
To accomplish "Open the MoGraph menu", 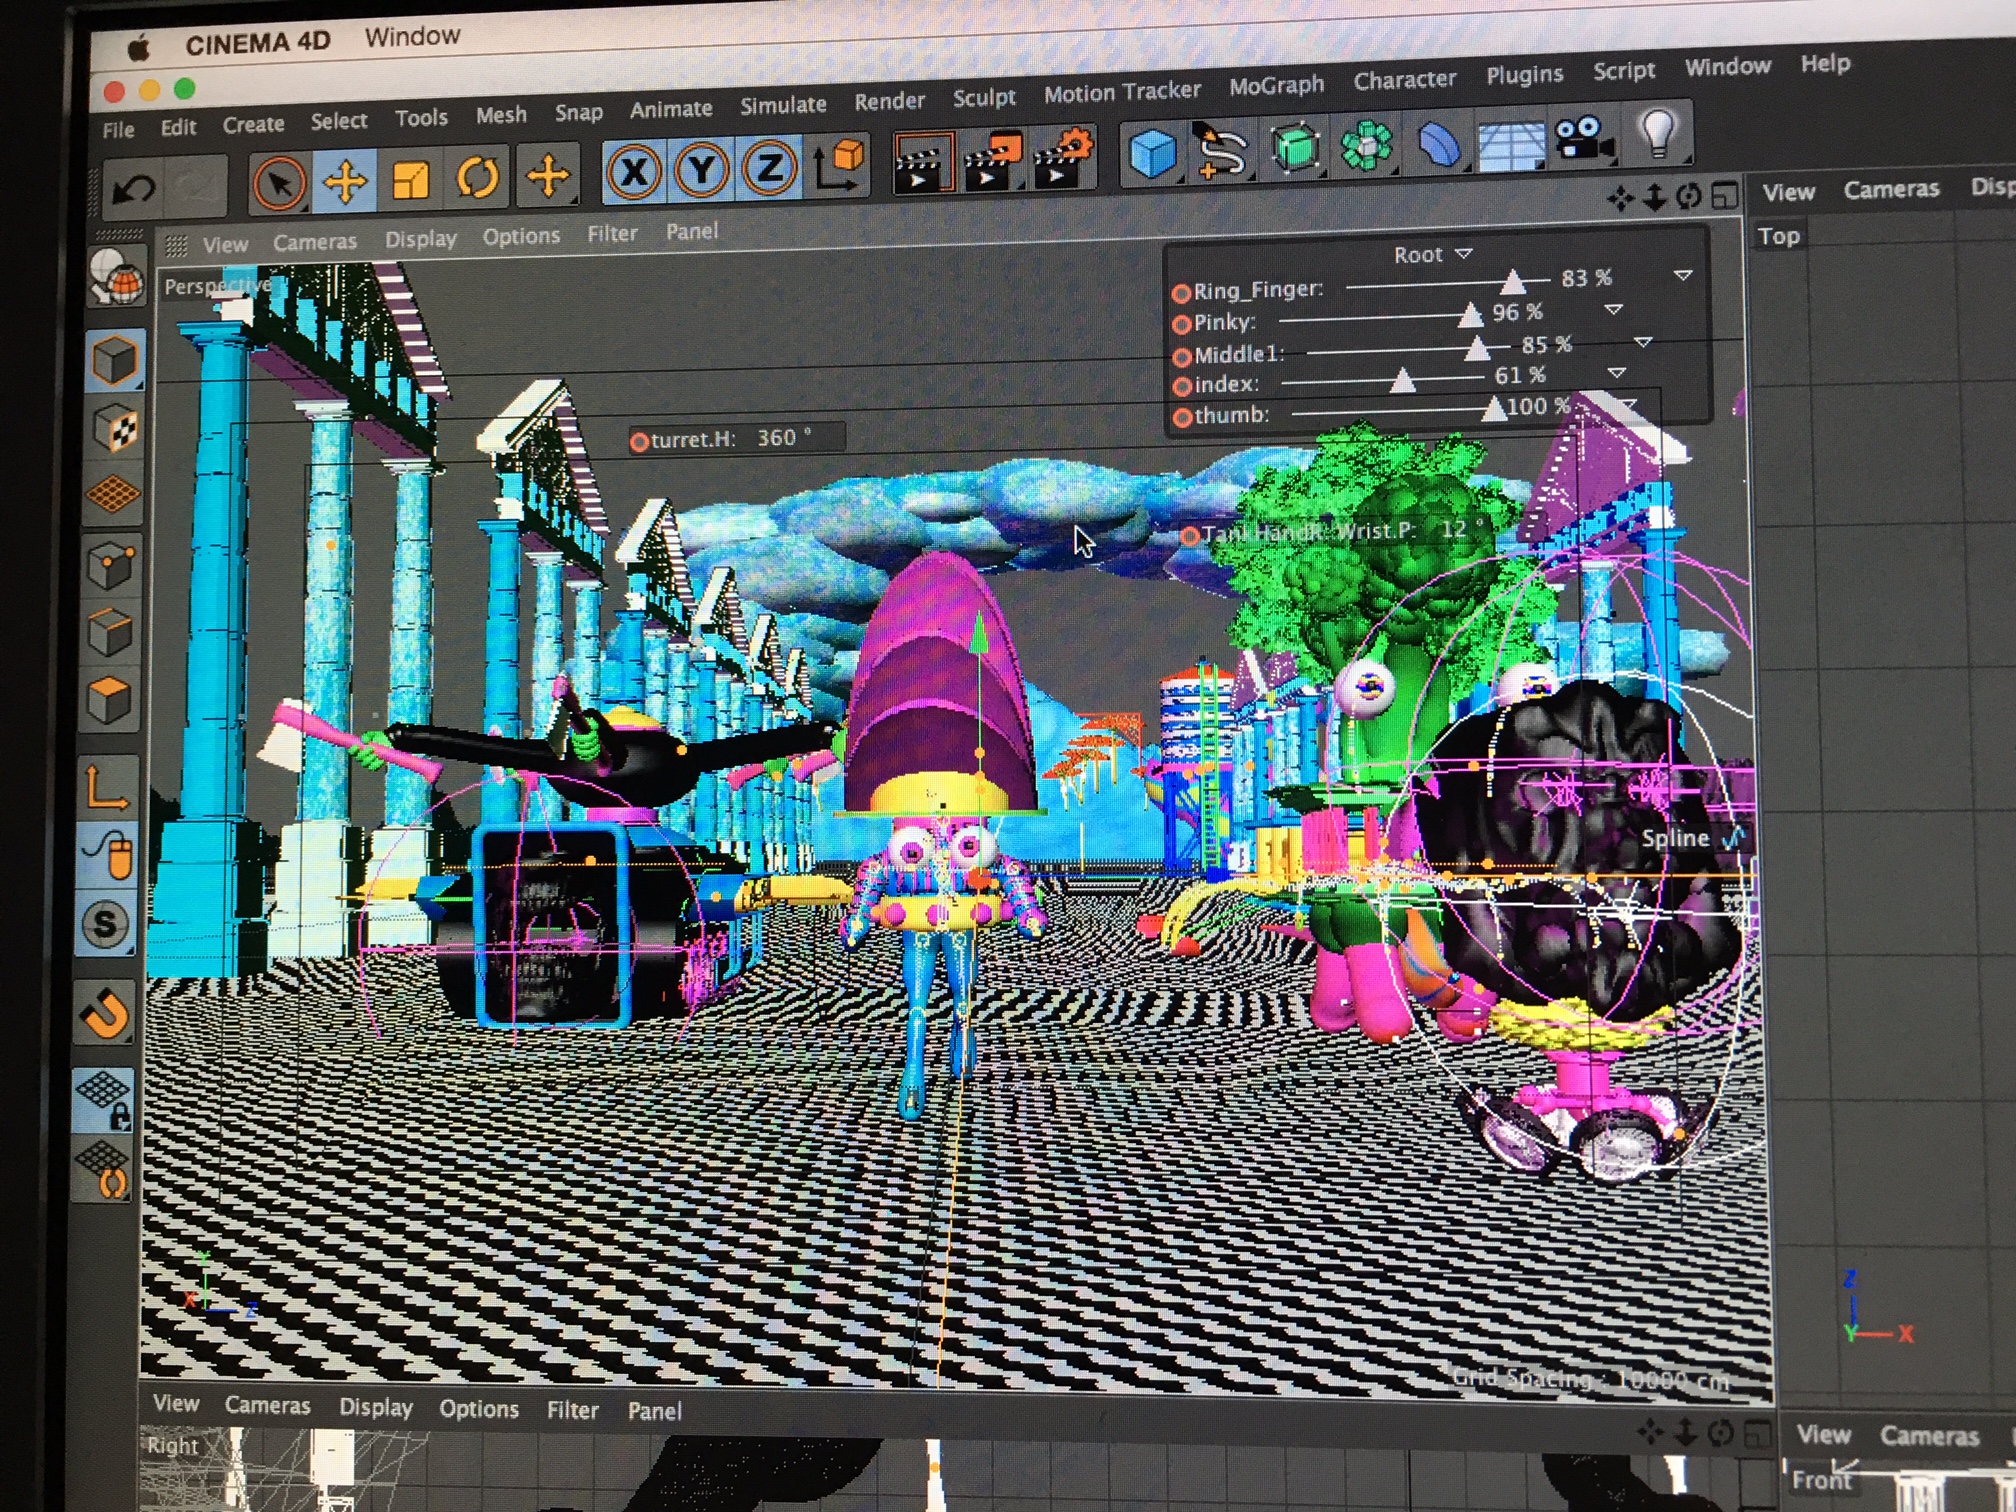I will click(1276, 86).
